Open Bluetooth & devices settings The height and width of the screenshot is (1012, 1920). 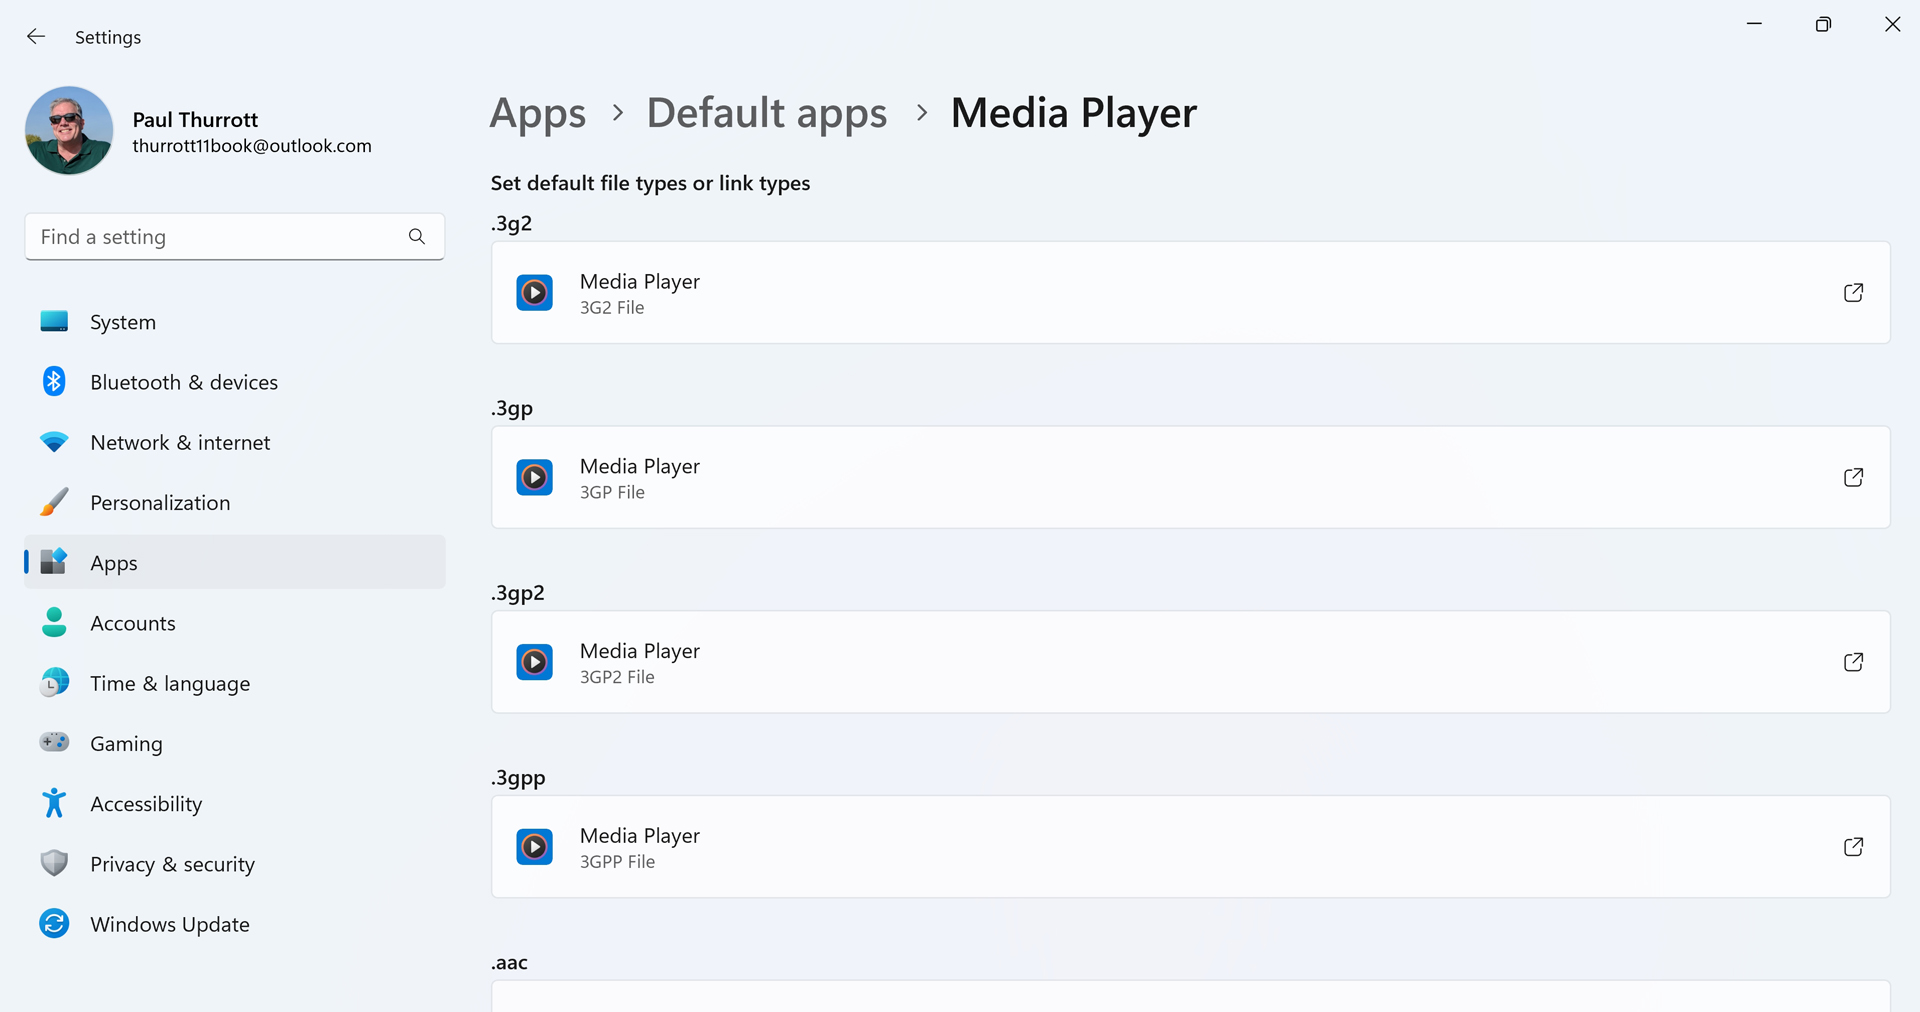(184, 382)
